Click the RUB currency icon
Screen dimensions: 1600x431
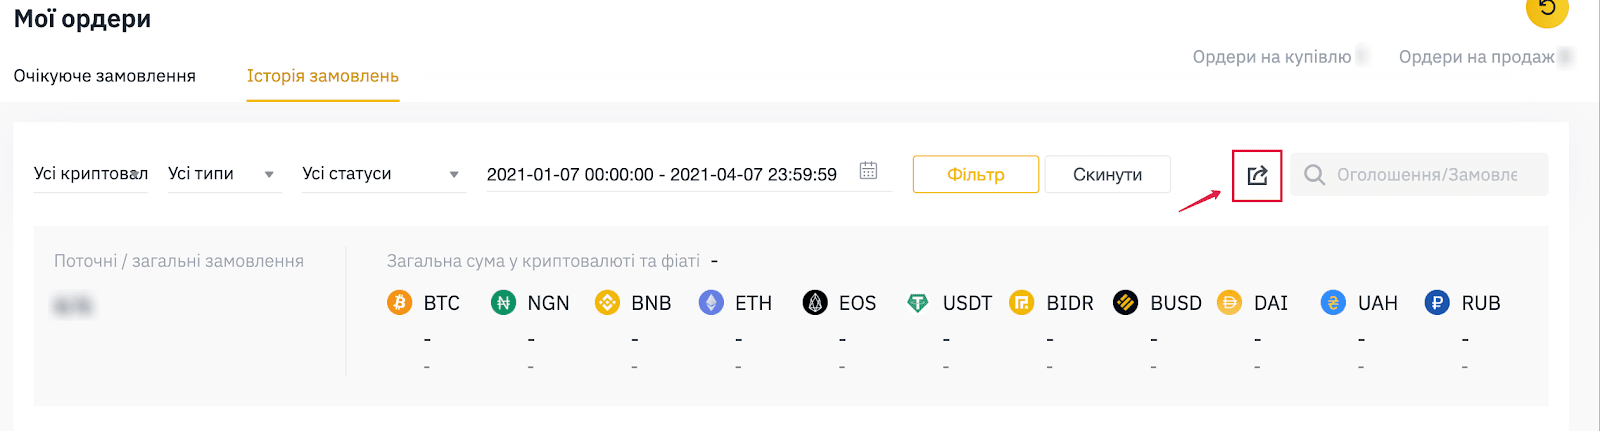(x=1437, y=302)
